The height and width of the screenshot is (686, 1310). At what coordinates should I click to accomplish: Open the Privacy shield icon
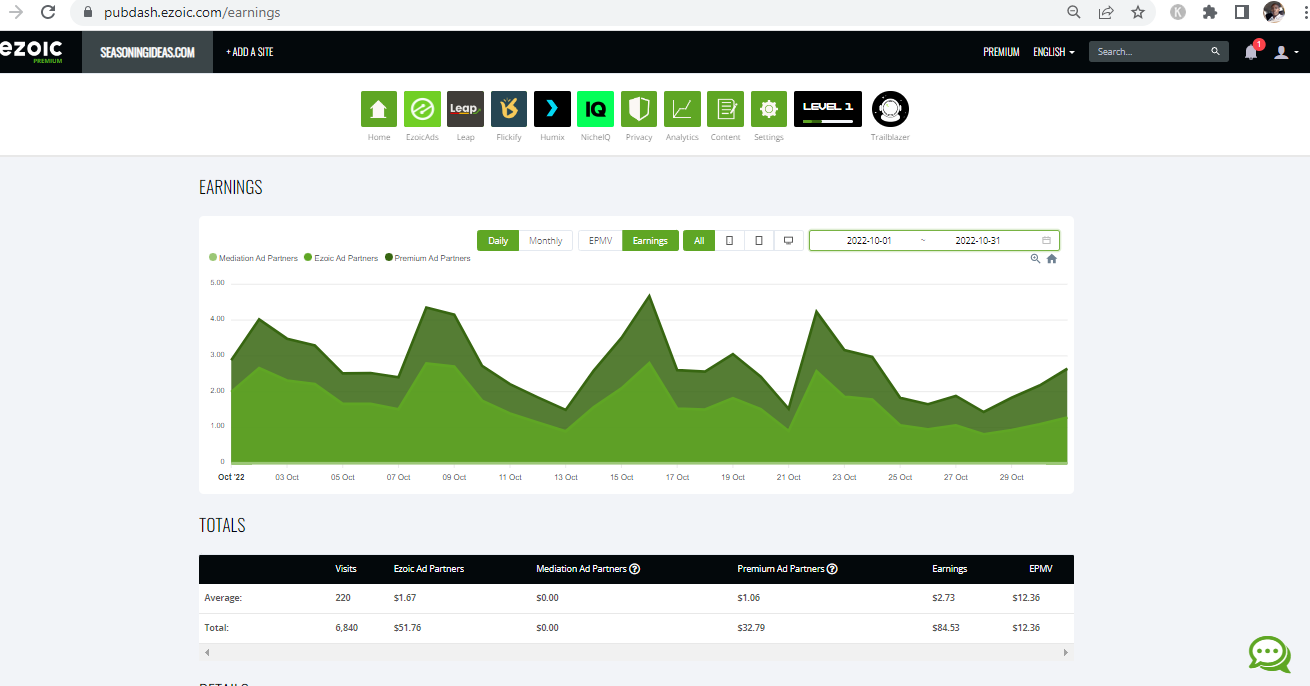tap(639, 109)
